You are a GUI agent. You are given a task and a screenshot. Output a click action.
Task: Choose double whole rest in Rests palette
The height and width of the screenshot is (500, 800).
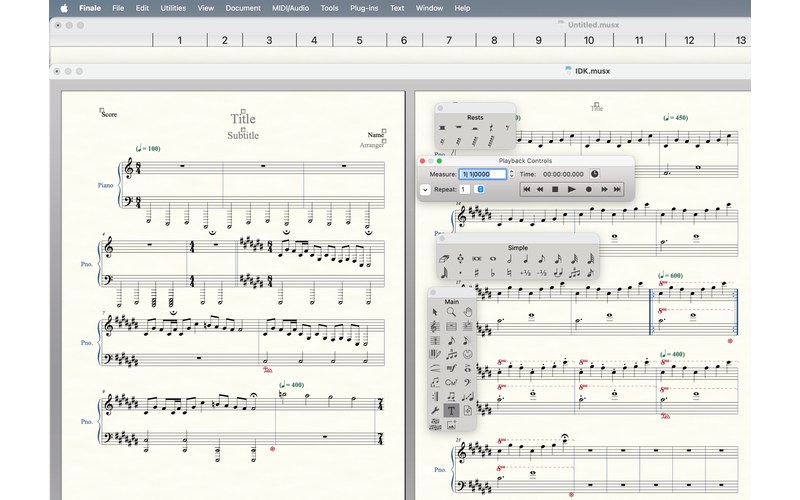[442, 128]
